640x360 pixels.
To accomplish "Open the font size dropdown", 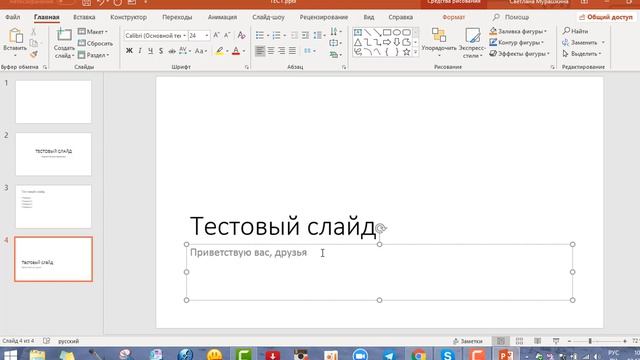I will click(207, 36).
